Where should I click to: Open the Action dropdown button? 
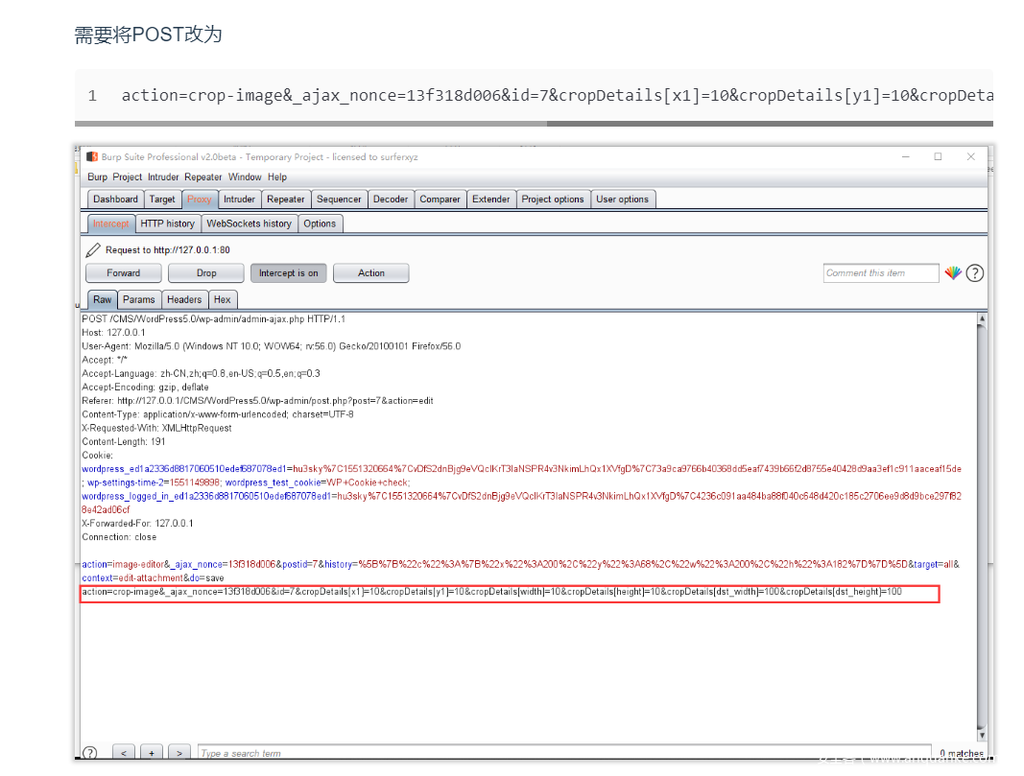[x=371, y=273]
